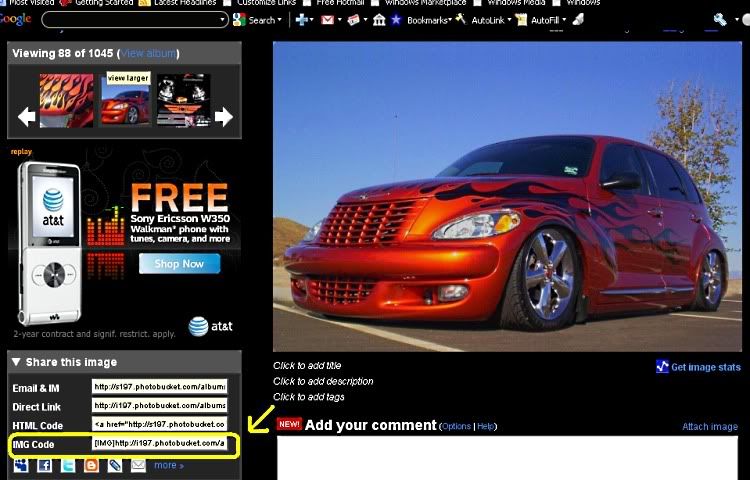750x480 pixels.
Task: Share image to MySpace icon
Action: coord(21,465)
